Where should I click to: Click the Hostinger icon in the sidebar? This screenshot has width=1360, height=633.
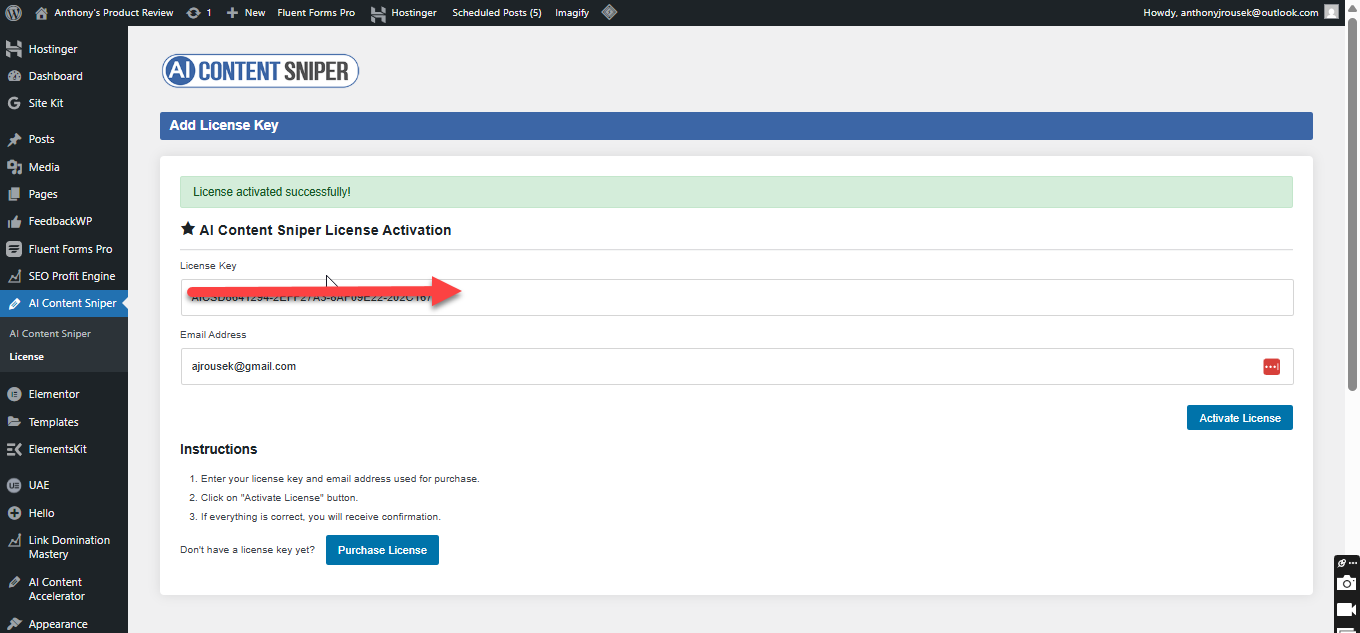tap(14, 49)
